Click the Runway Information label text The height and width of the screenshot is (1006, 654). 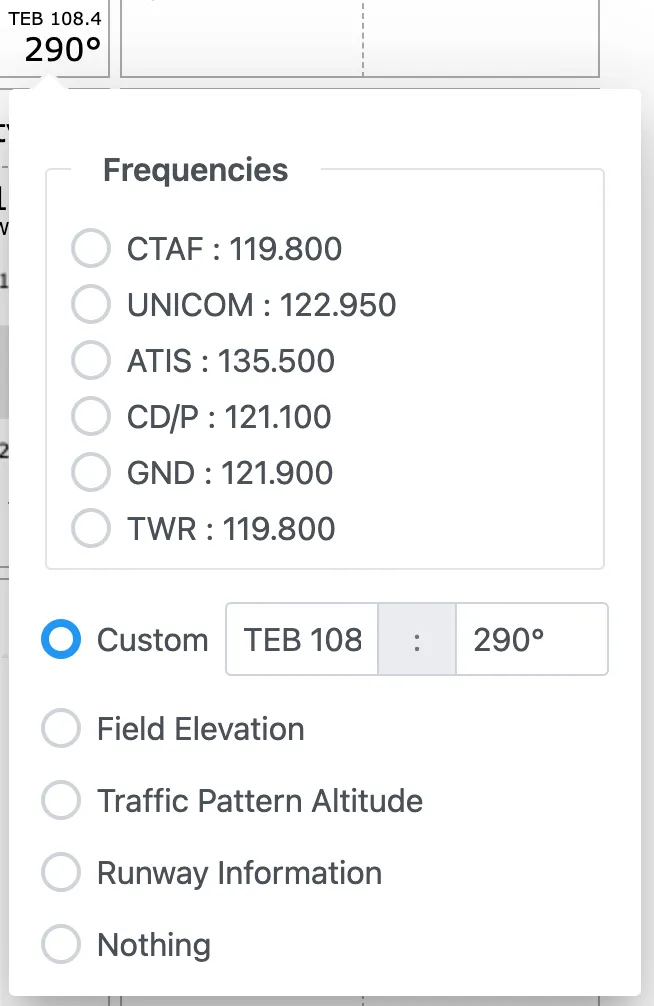(x=239, y=873)
